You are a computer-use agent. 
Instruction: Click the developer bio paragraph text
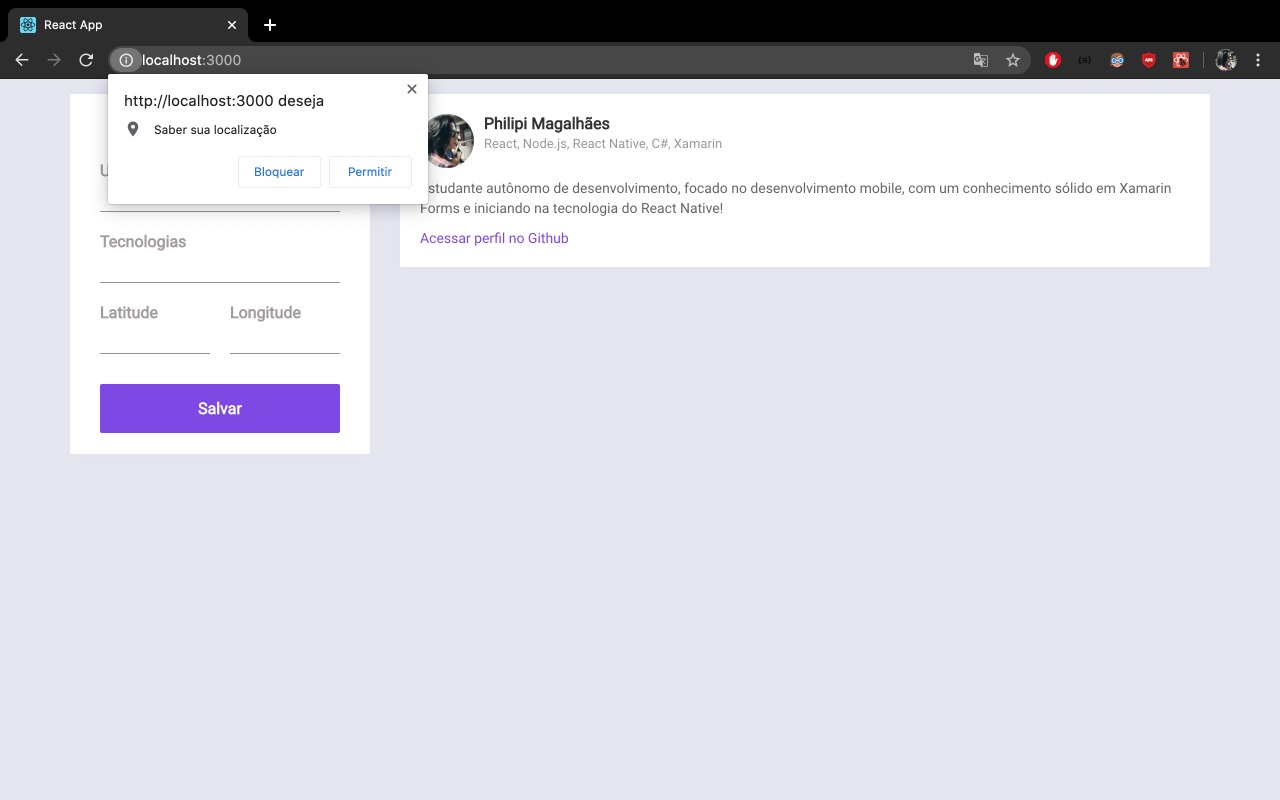[798, 198]
